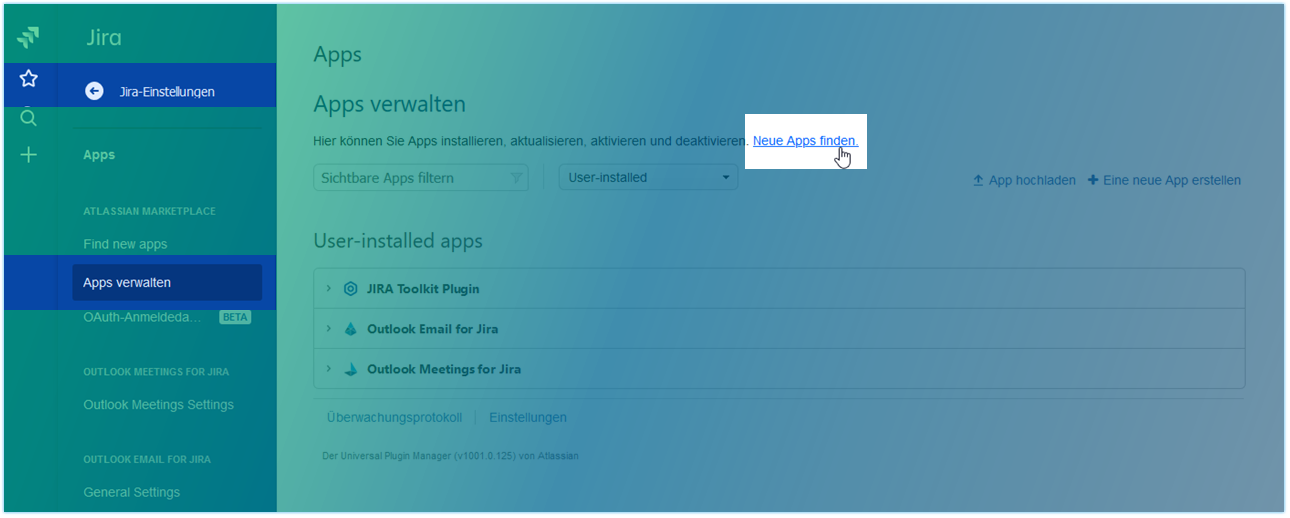Image resolution: width=1290 pixels, height=518 pixels.
Task: Click the Outlook Email for Jira icon
Action: (350, 329)
